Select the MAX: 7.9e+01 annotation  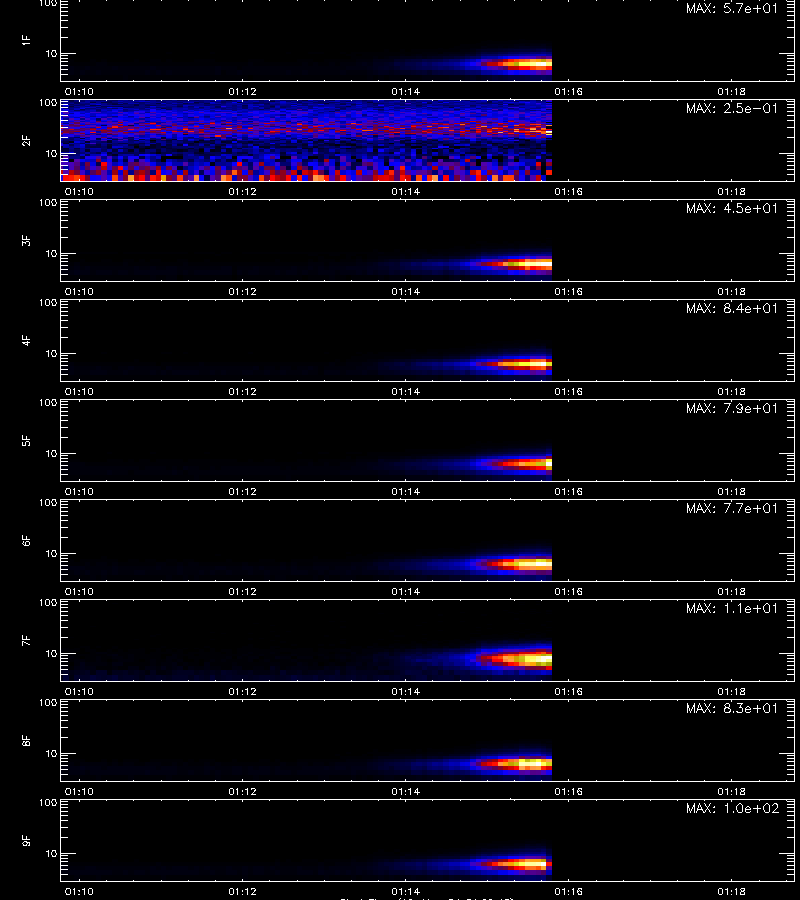click(x=732, y=408)
